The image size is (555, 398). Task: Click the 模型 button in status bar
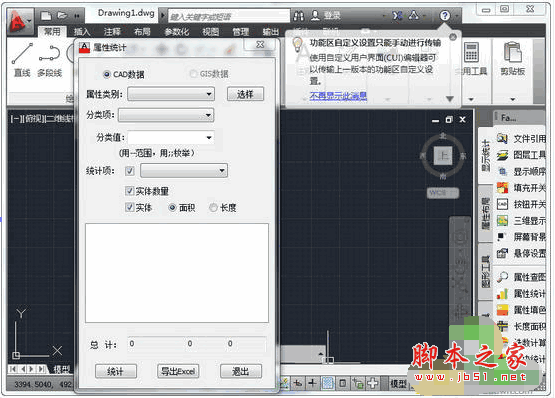[398, 383]
